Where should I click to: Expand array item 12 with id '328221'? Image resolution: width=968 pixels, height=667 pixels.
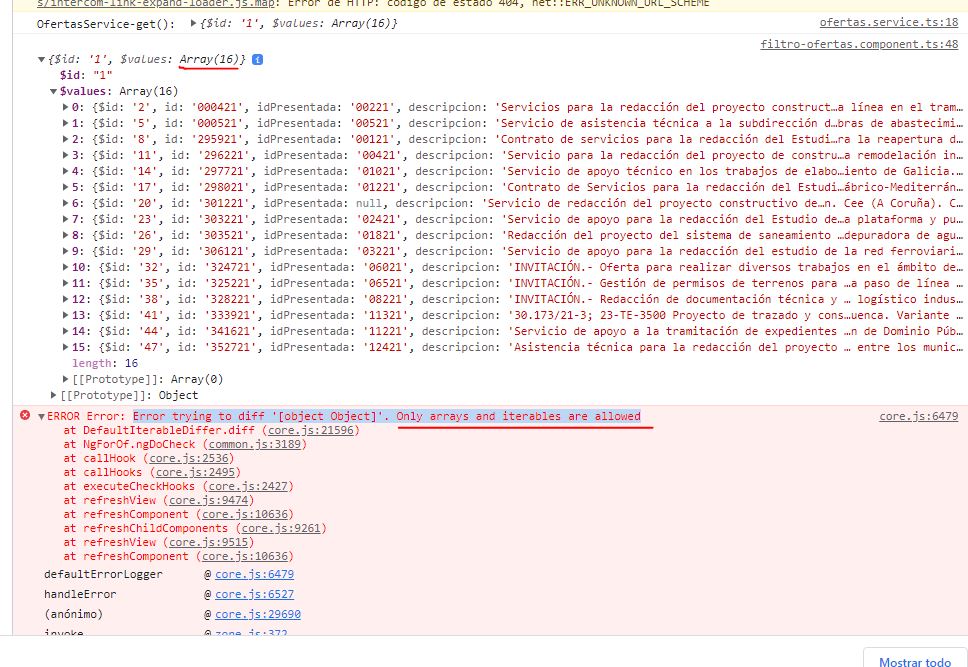65,300
